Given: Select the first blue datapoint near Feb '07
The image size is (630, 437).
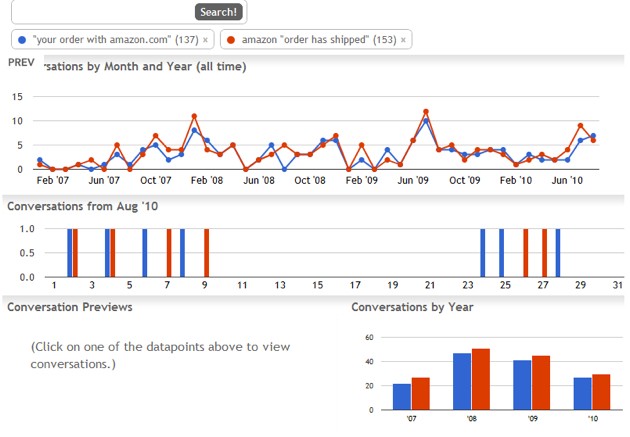Looking at the screenshot, I should click(x=39, y=160).
